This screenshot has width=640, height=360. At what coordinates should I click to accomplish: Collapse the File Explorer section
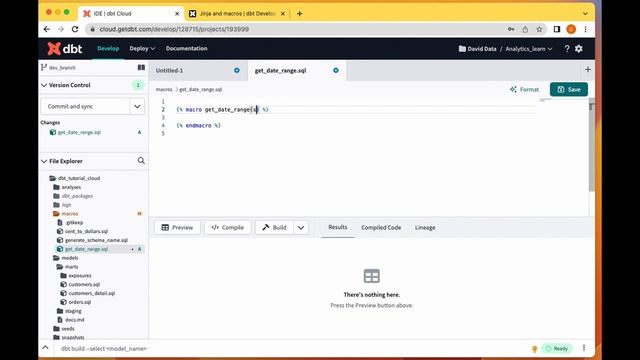(x=44, y=161)
